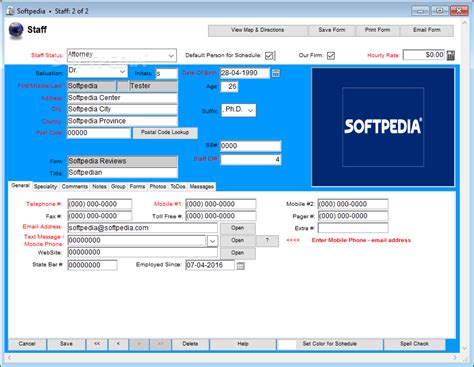Open the Date of Birth calendar picker
This screenshot has width=474, height=367.
coord(276,73)
